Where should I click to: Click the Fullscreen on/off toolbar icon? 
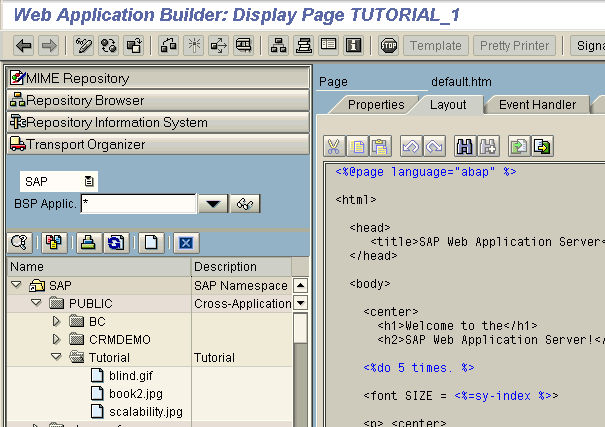tap(329, 46)
